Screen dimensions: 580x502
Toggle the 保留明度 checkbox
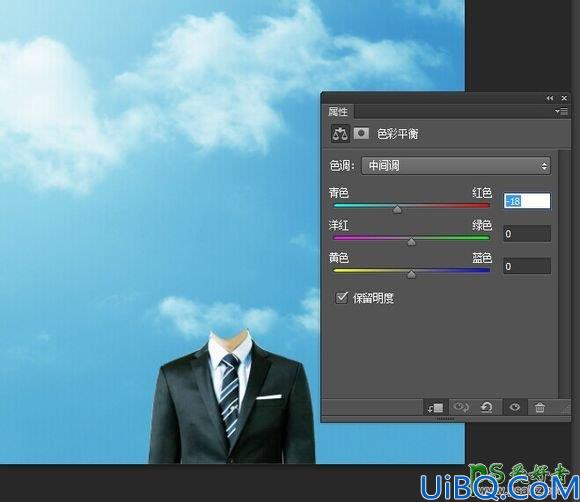click(341, 297)
